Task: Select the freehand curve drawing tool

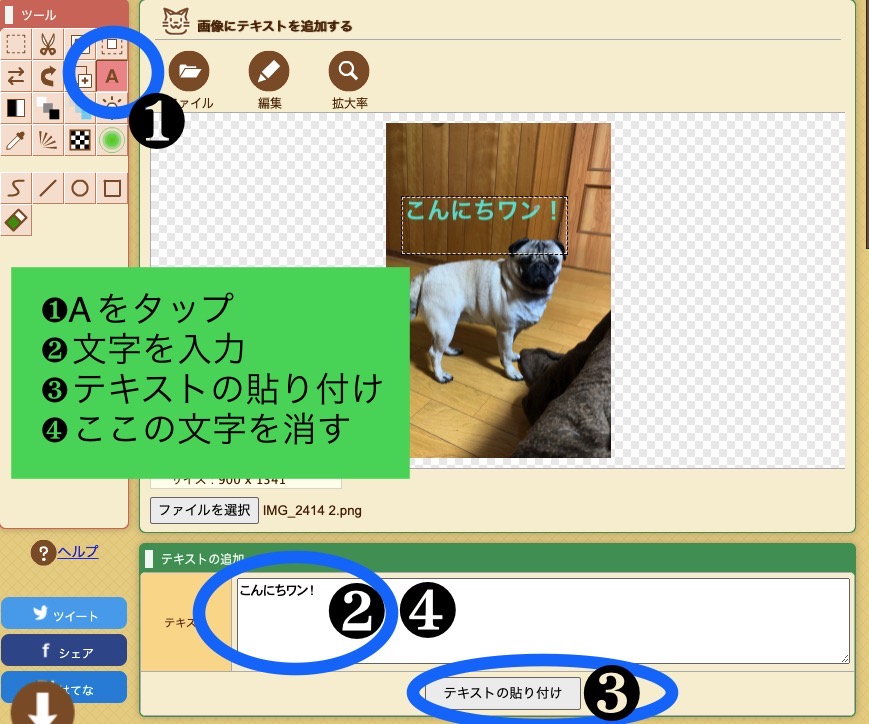Action: [16, 188]
